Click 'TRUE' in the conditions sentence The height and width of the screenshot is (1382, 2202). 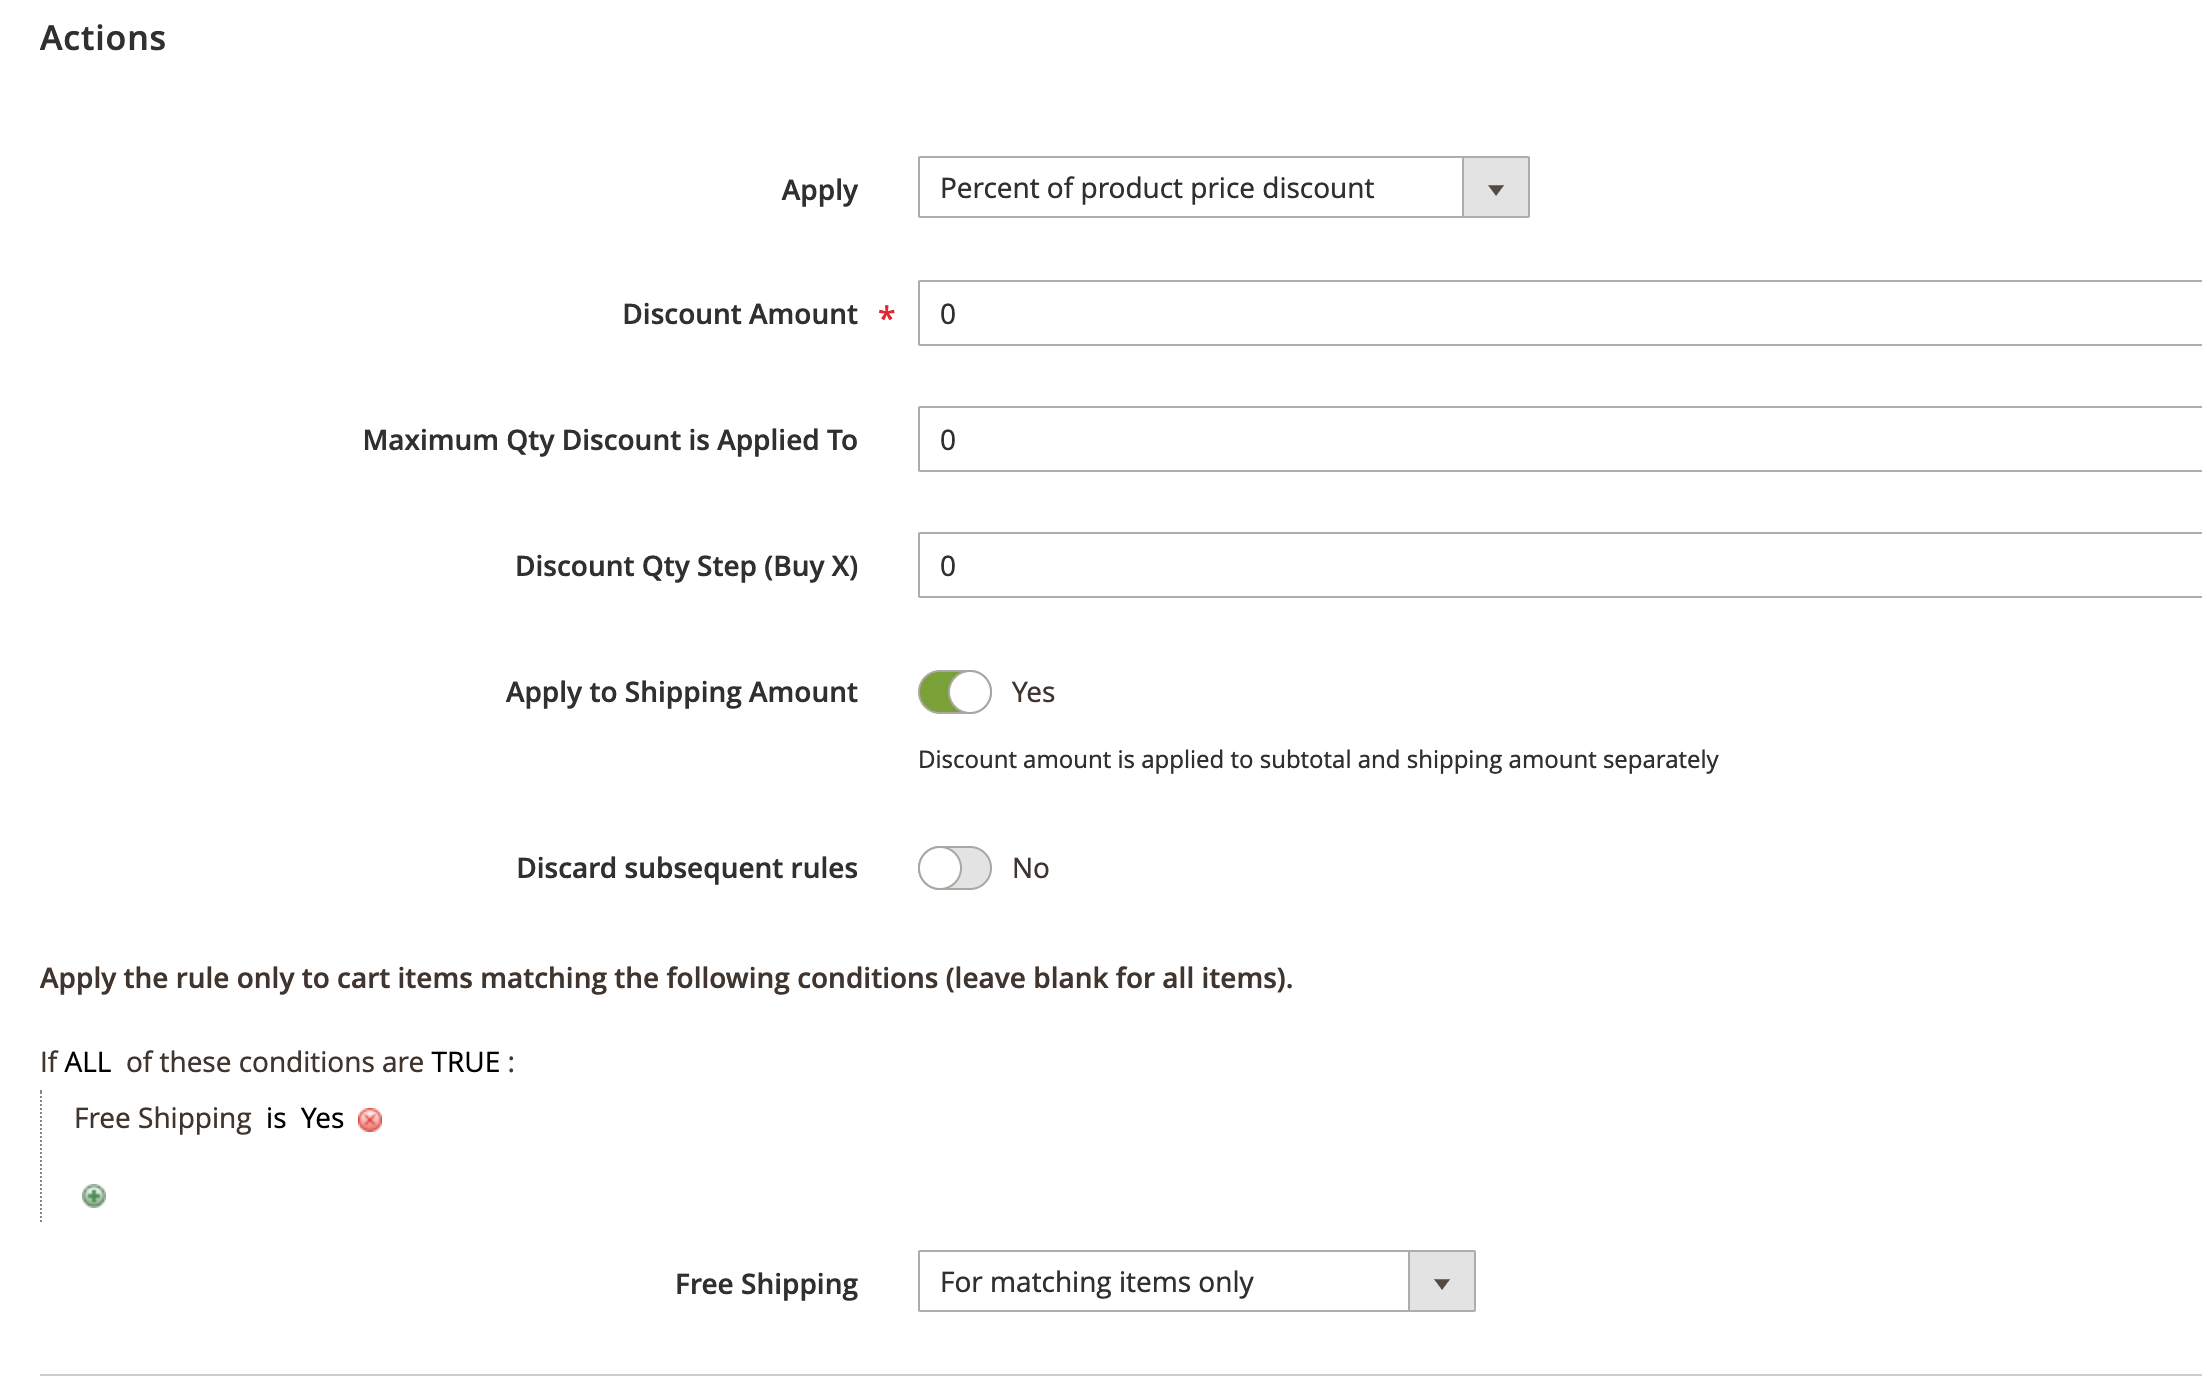[x=466, y=1062]
